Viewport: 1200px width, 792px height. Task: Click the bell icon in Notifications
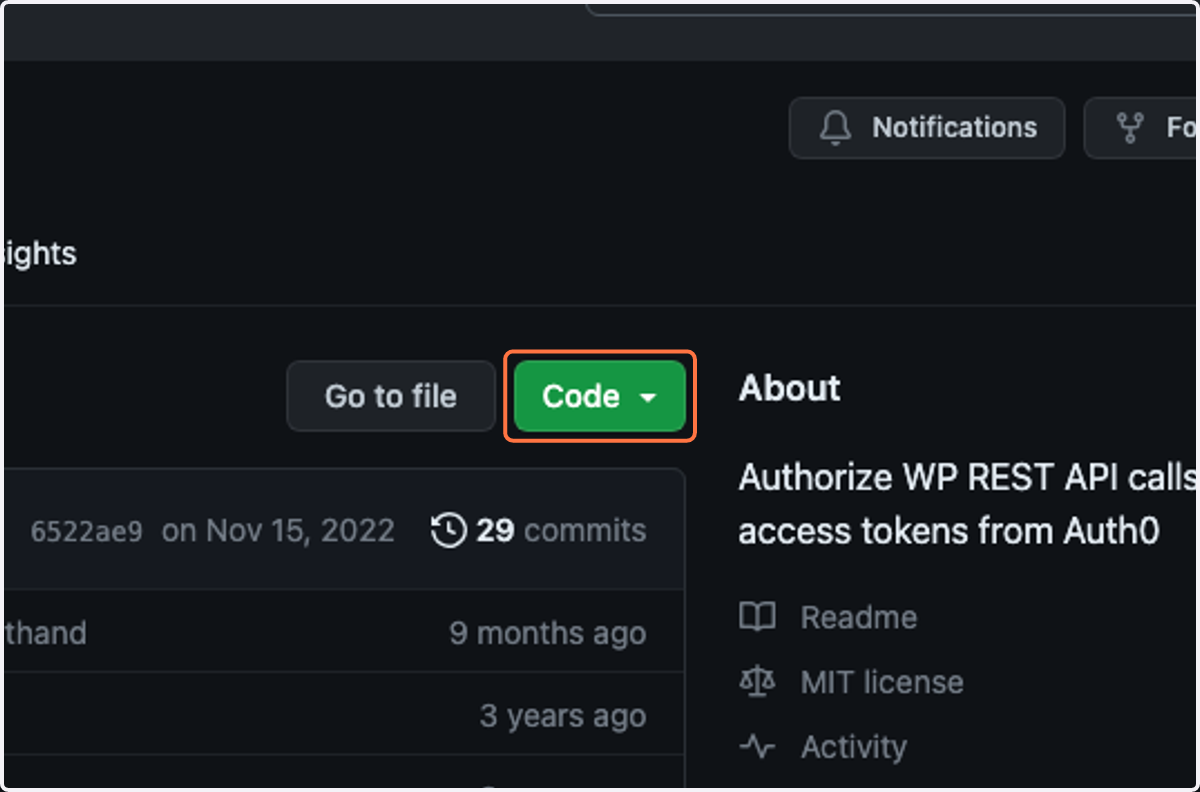(836, 128)
